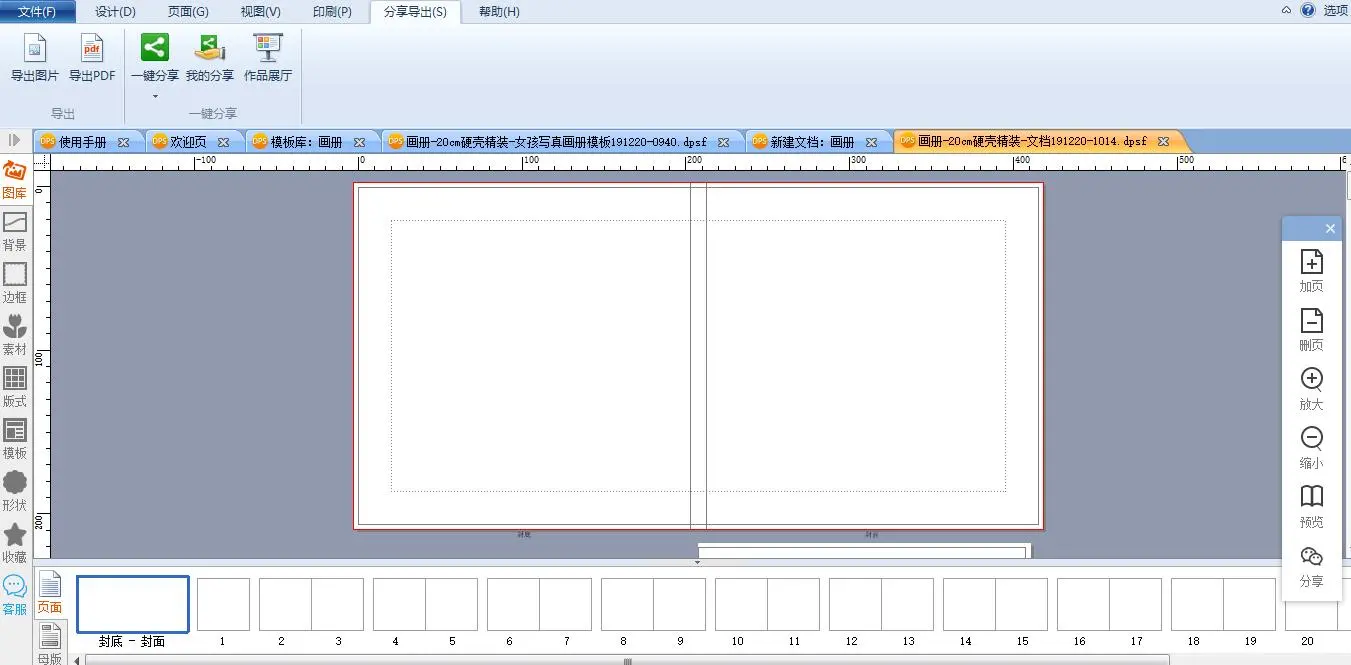Open the 收藏 favorites panel
This screenshot has width=1351, height=665.
pyautogui.click(x=15, y=544)
